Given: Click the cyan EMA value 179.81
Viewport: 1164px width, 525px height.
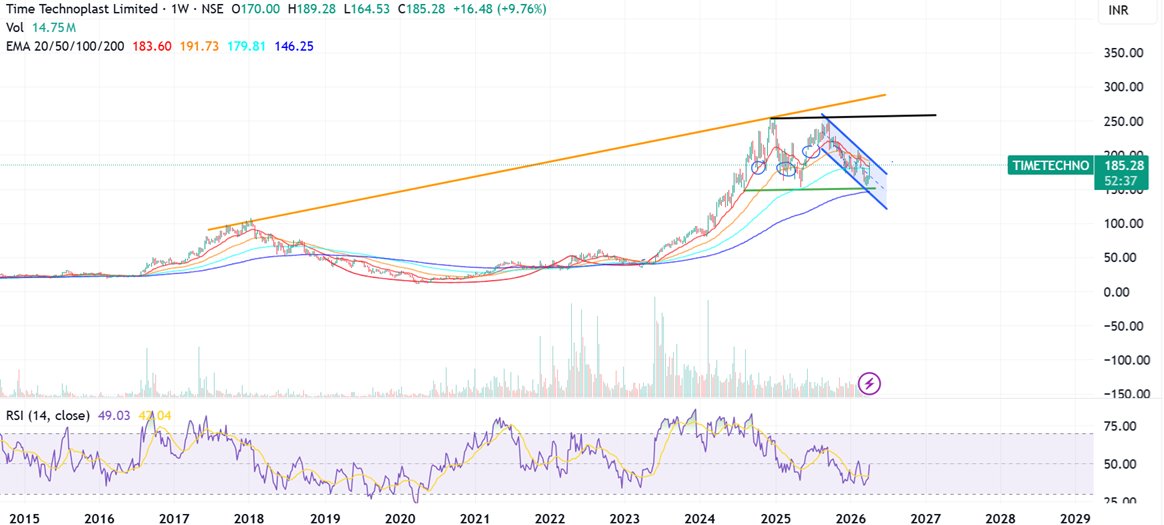Looking at the screenshot, I should [x=246, y=46].
